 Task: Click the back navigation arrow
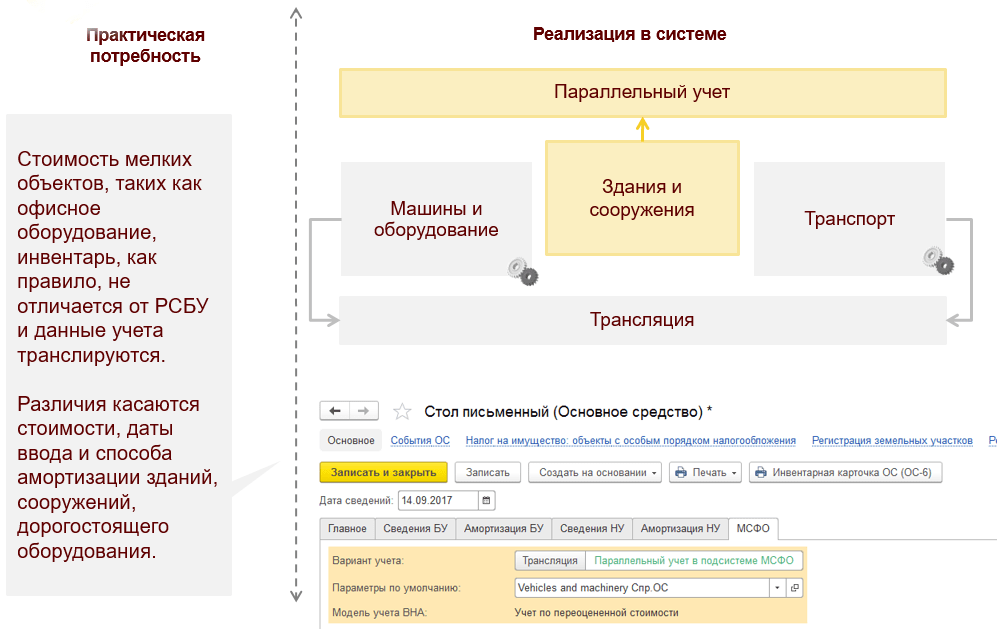tap(335, 411)
